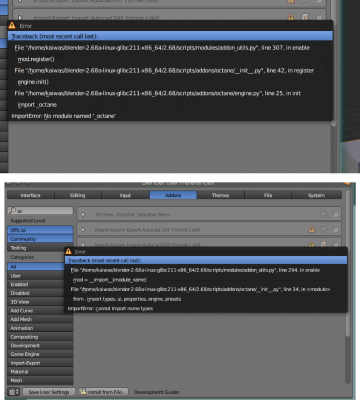This screenshot has height=400, width=360.
Task: Enable Import Autocad DXF checkbox in Preferences window
Action: [335, 244]
